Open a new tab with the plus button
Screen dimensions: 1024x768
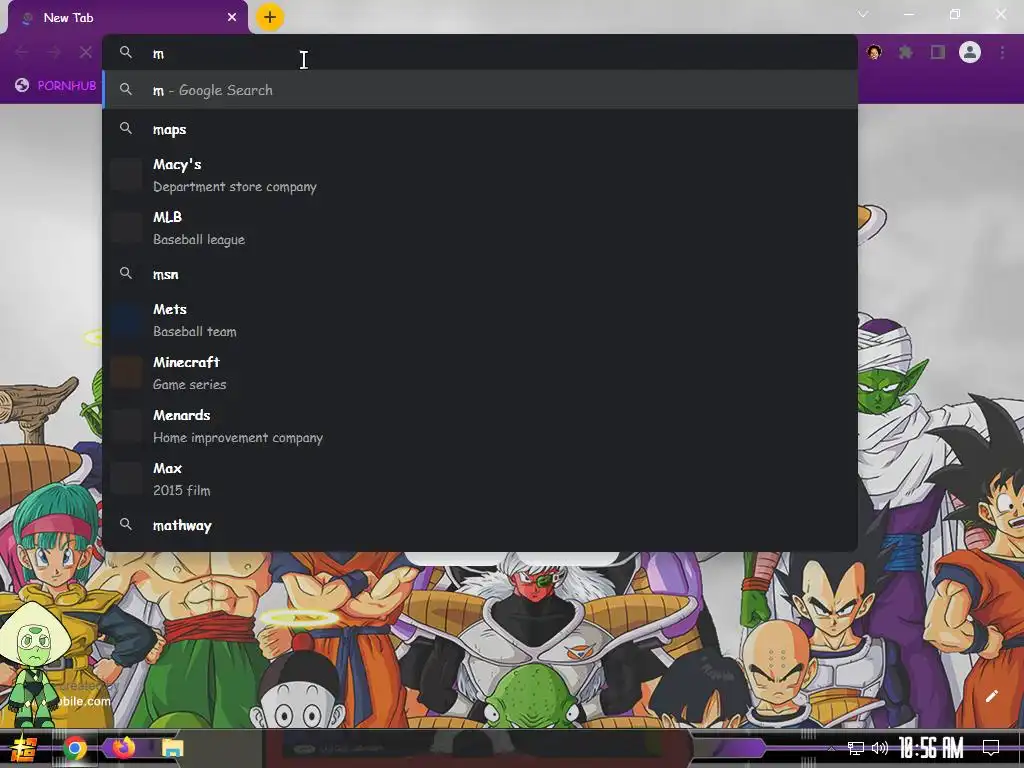tap(270, 18)
